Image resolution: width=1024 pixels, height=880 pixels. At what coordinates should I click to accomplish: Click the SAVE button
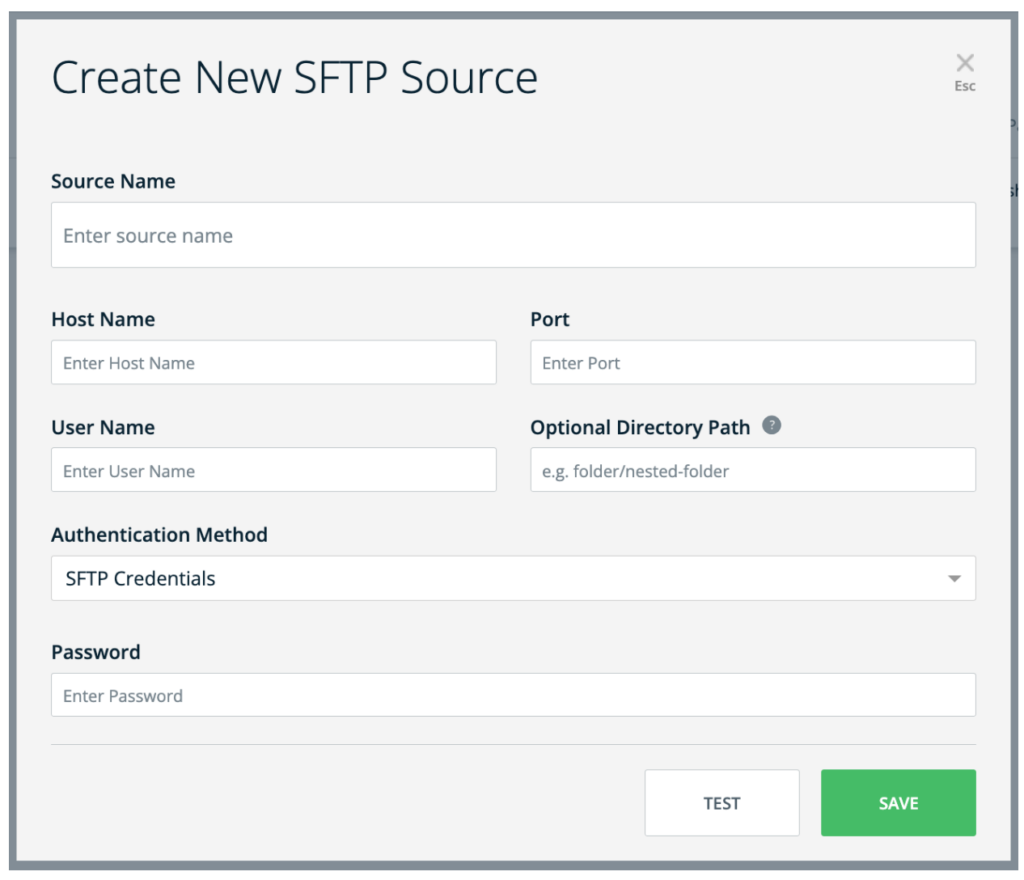(897, 802)
